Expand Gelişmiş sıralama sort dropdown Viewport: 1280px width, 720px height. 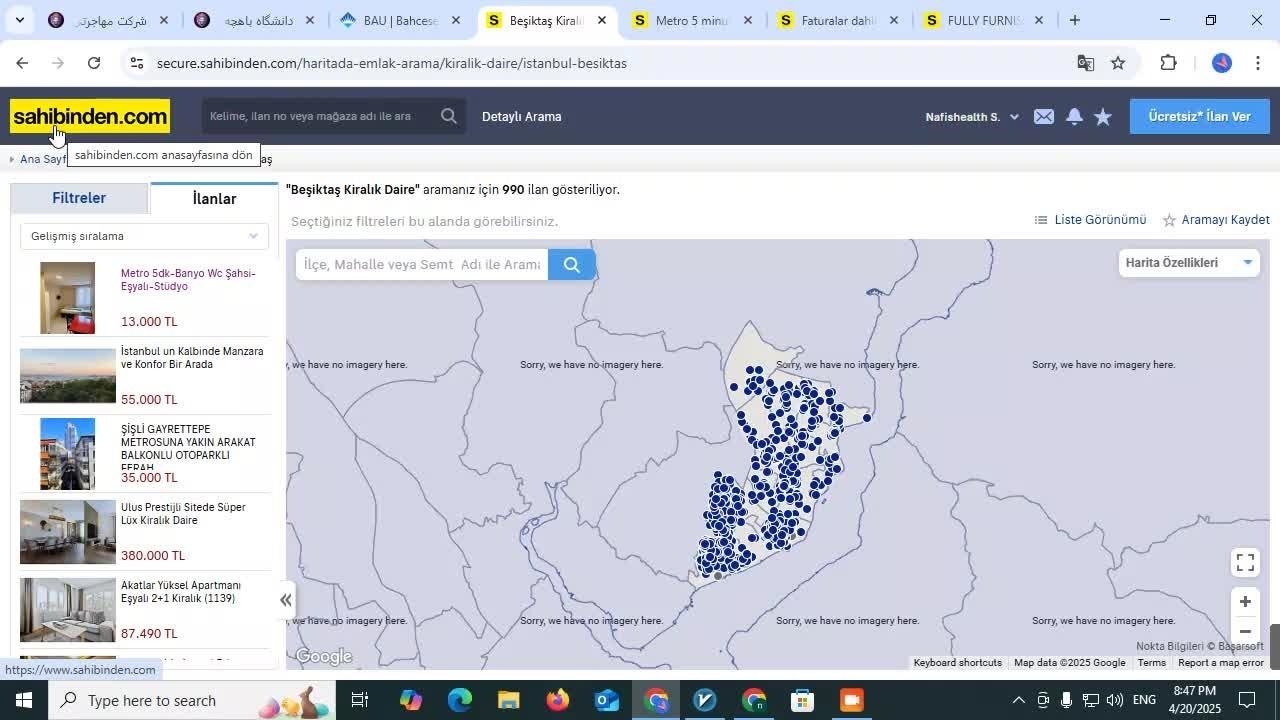tap(144, 236)
